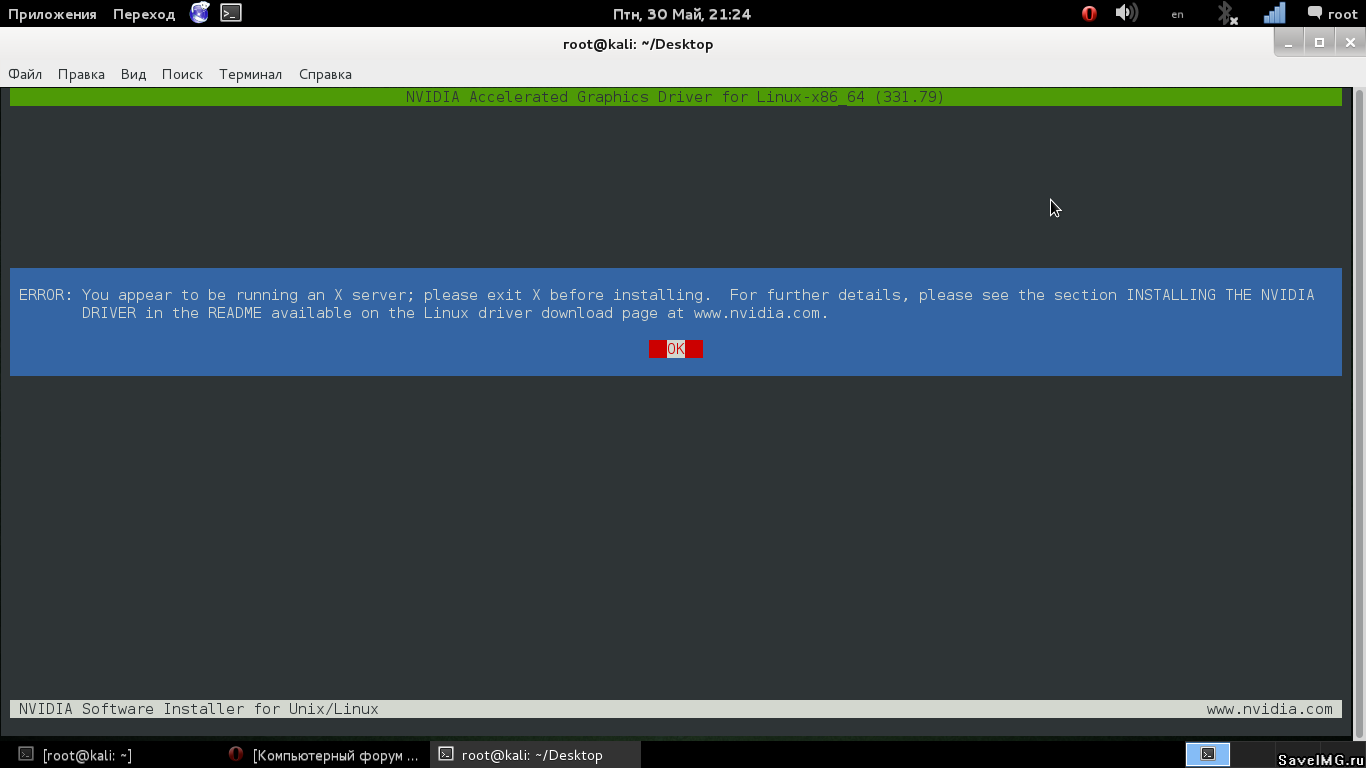
Task: Click the terminal icon of the [root@kali: ~] taskbar entry
Action: pyautogui.click(x=26, y=755)
